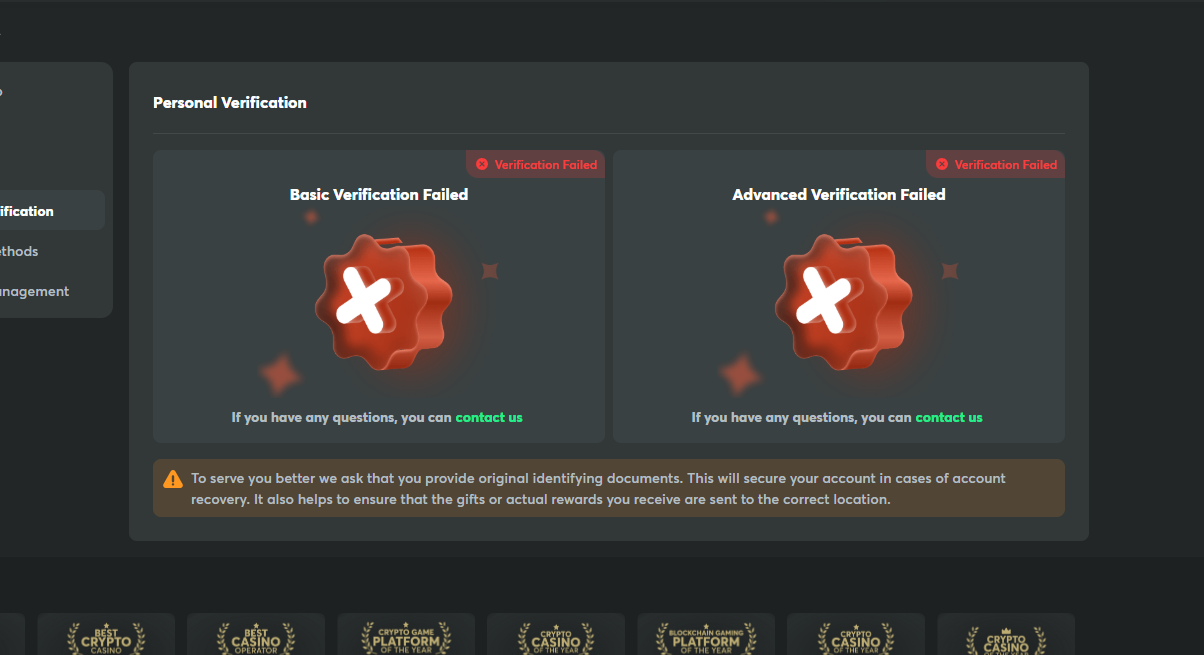Click the Crypto Casino badge right of Blockchain Gaming
Image resolution: width=1204 pixels, height=655 pixels.
[x=856, y=635]
